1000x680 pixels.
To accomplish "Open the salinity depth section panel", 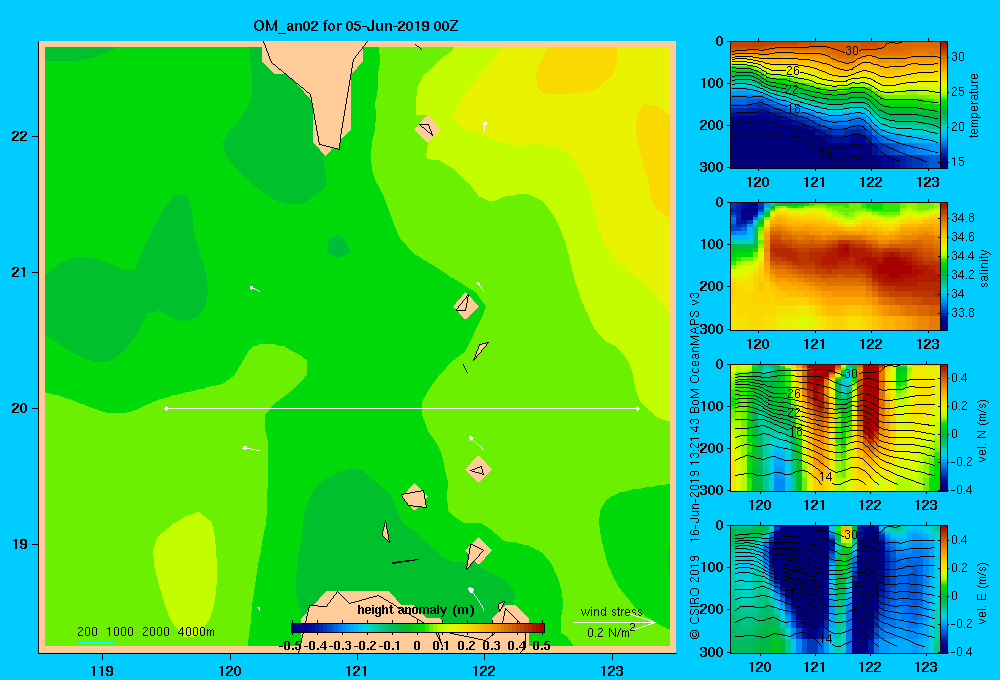I will click(834, 266).
